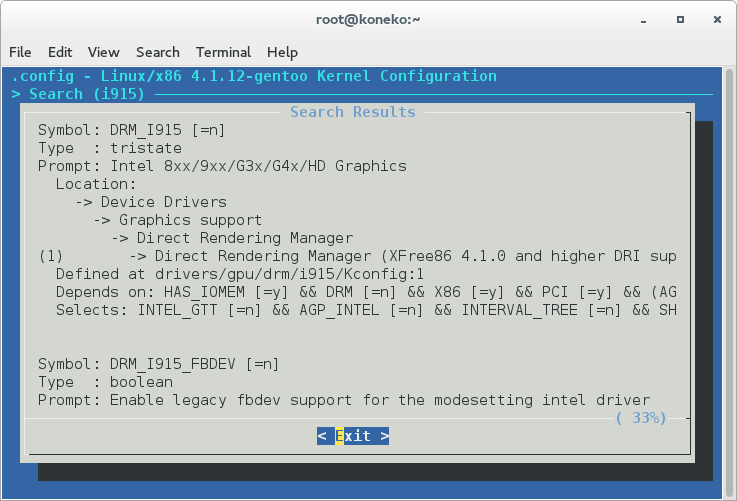Click the 'Depends on: HAS_IOMEM' line
The height and width of the screenshot is (501, 737).
(x=366, y=292)
